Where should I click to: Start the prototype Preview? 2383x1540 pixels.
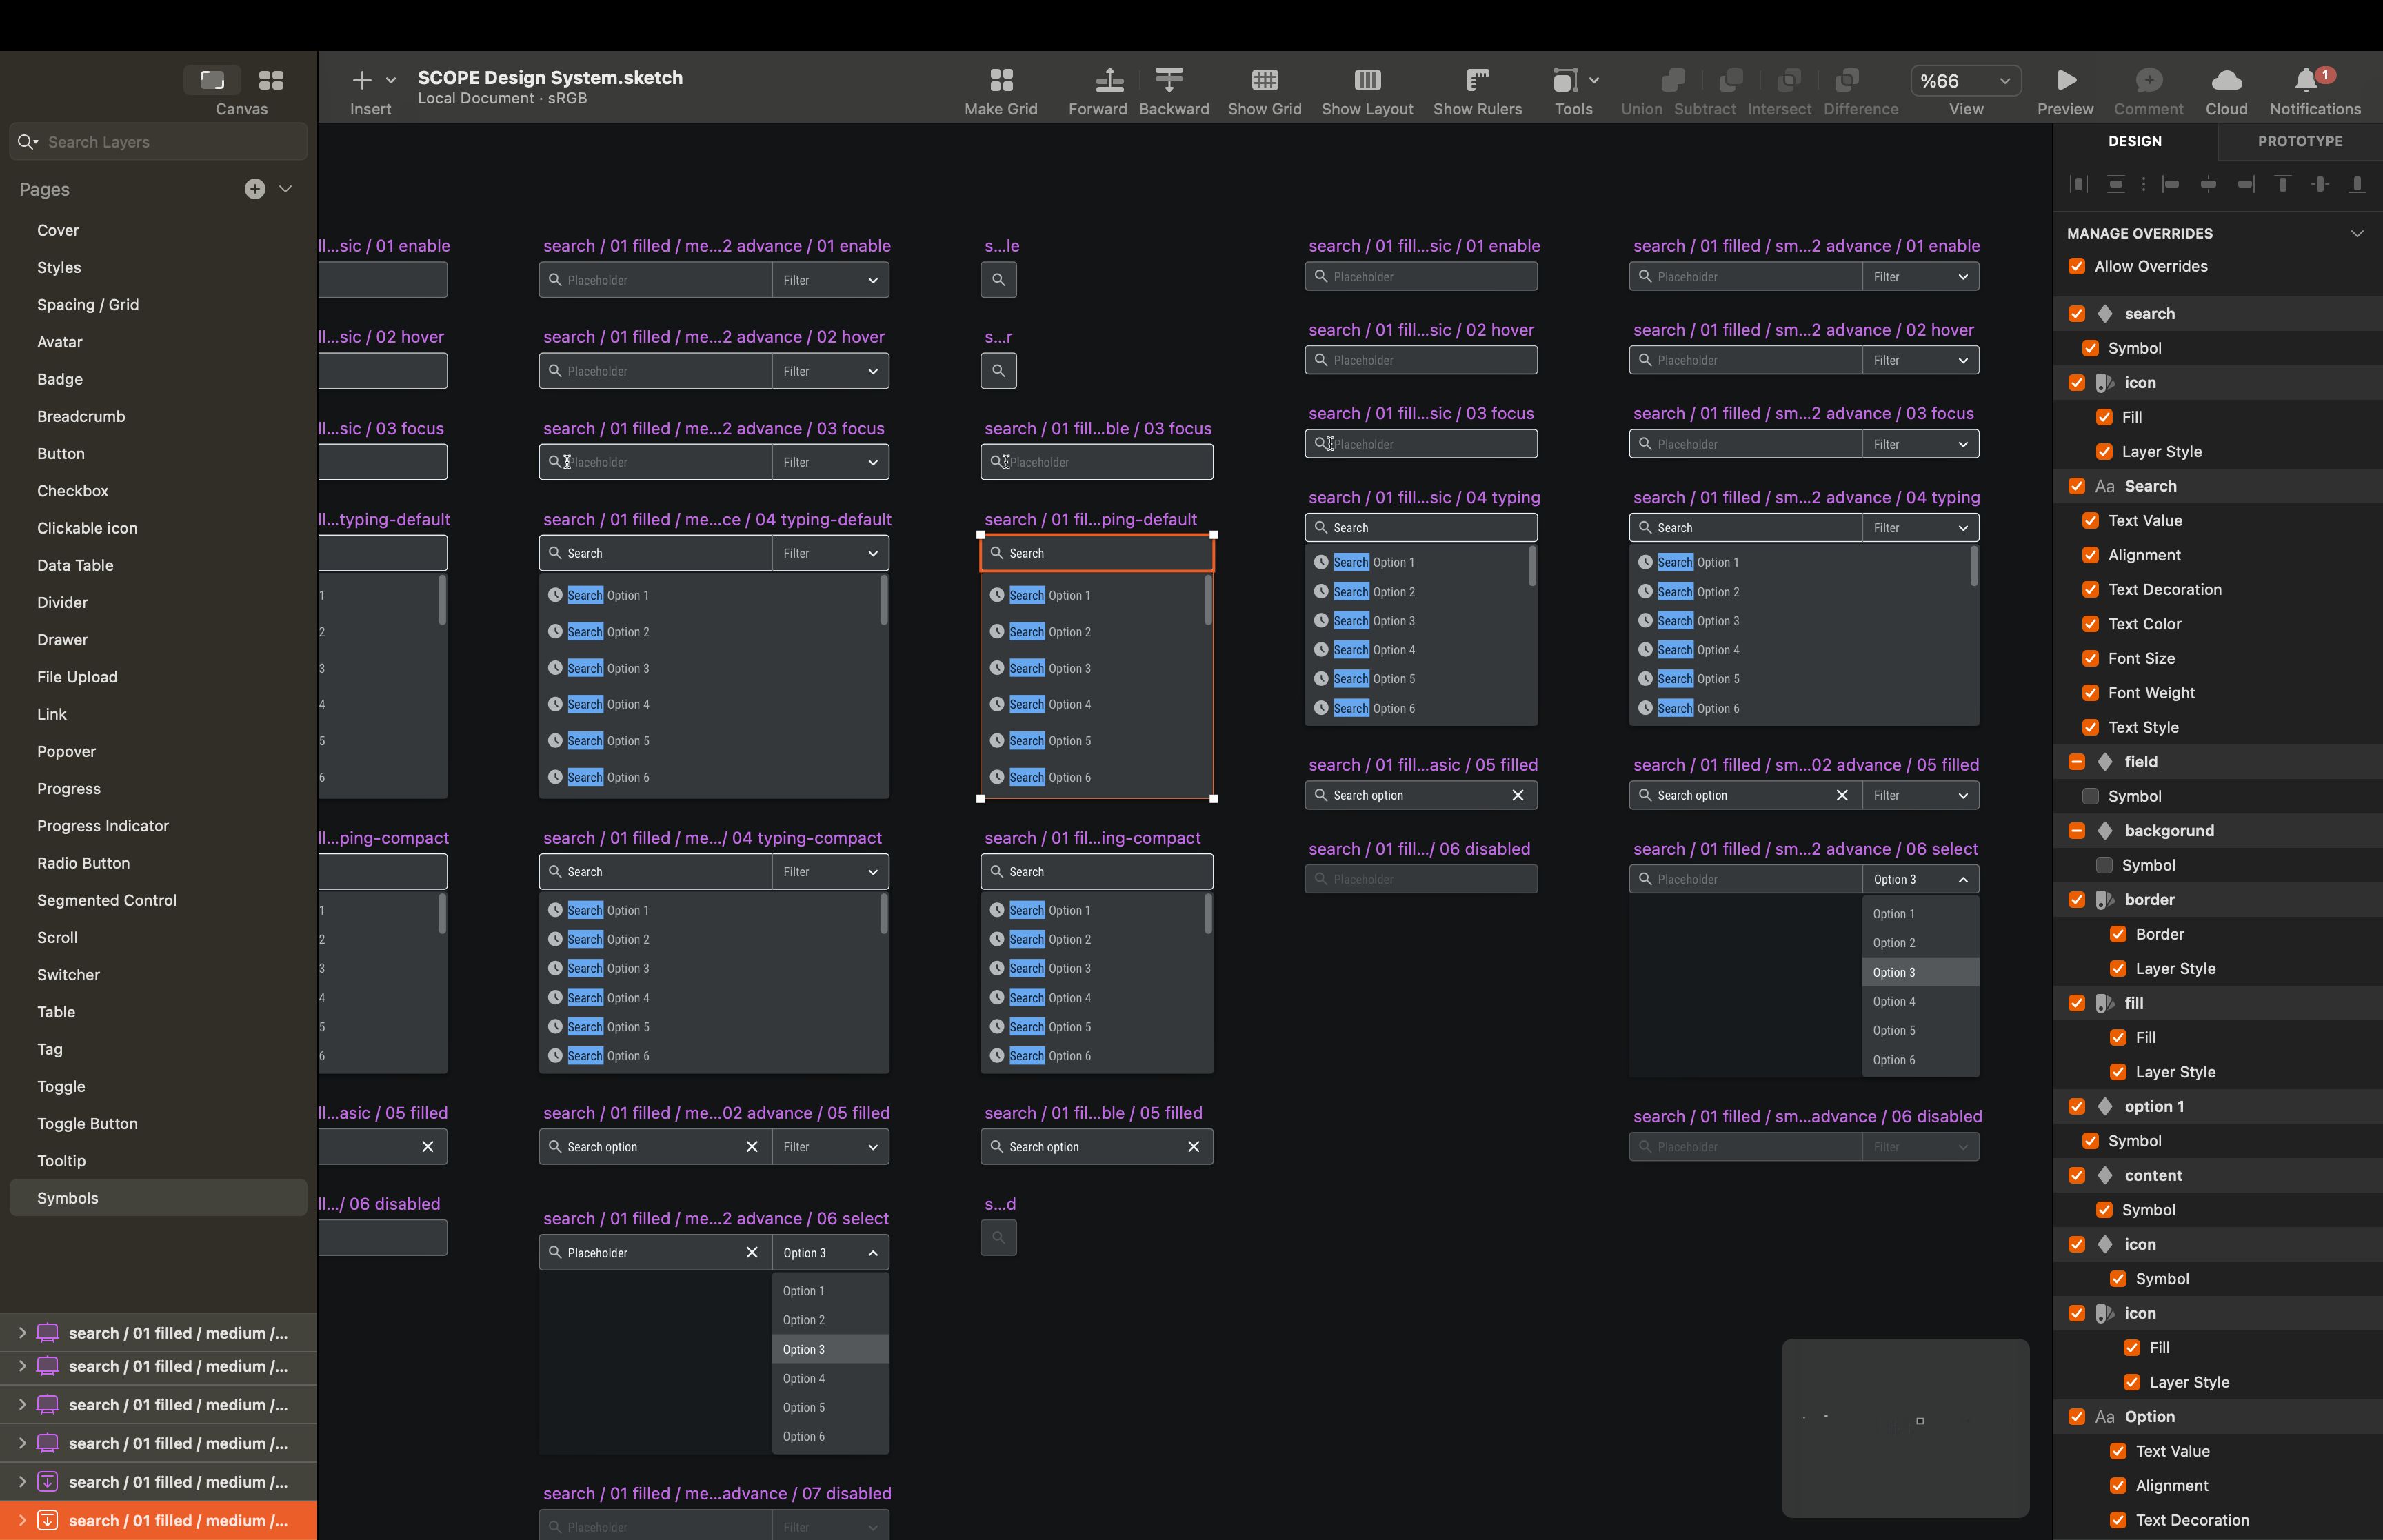coord(2066,80)
